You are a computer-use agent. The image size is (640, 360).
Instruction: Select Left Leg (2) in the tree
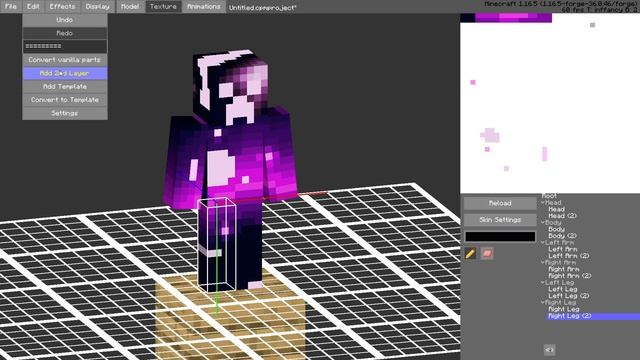569,296
